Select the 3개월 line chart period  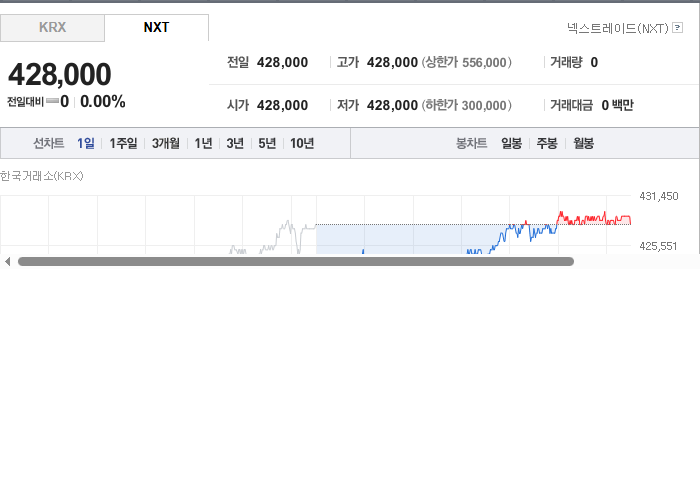tap(166, 143)
